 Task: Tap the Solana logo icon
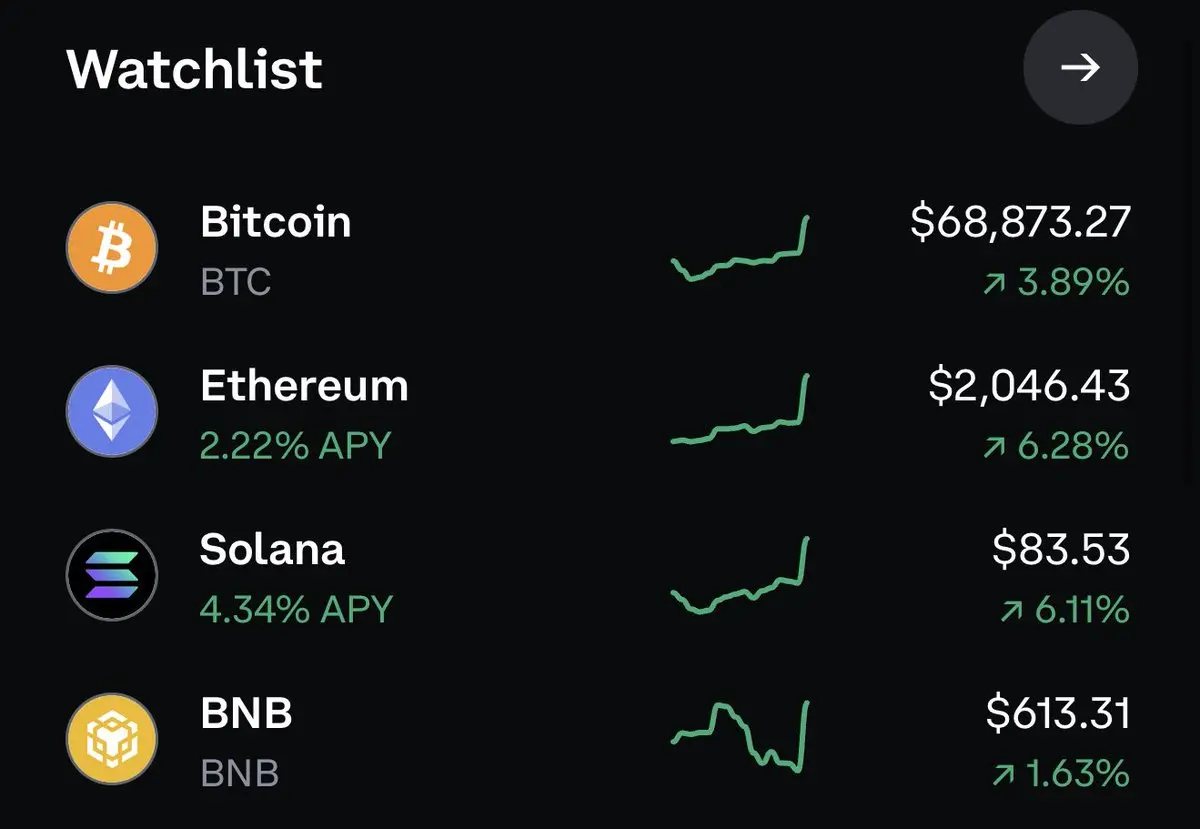point(111,576)
